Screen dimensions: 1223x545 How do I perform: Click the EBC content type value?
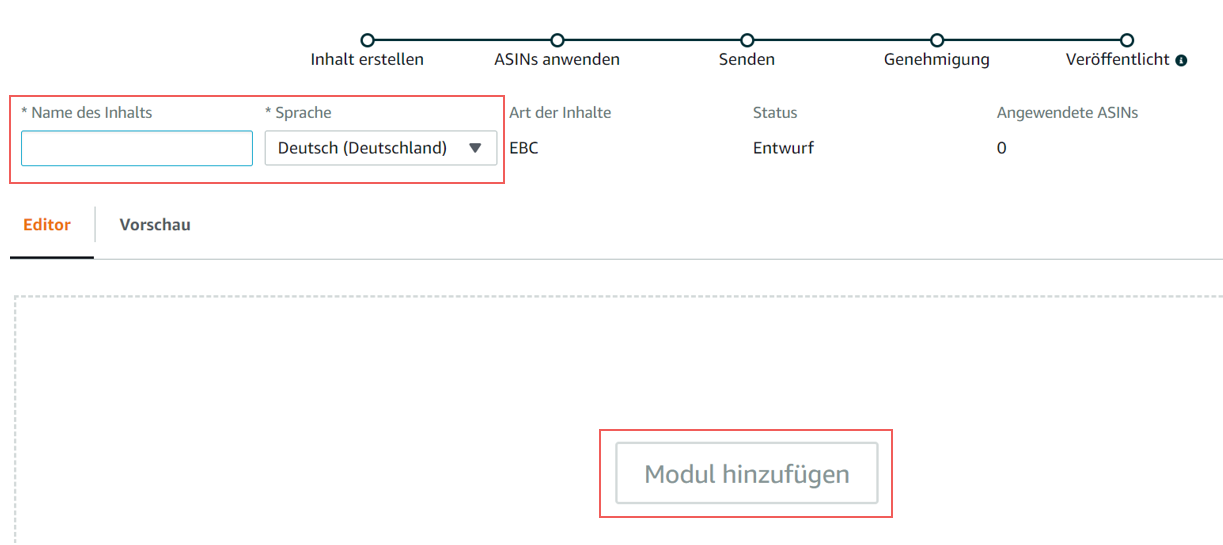524,148
